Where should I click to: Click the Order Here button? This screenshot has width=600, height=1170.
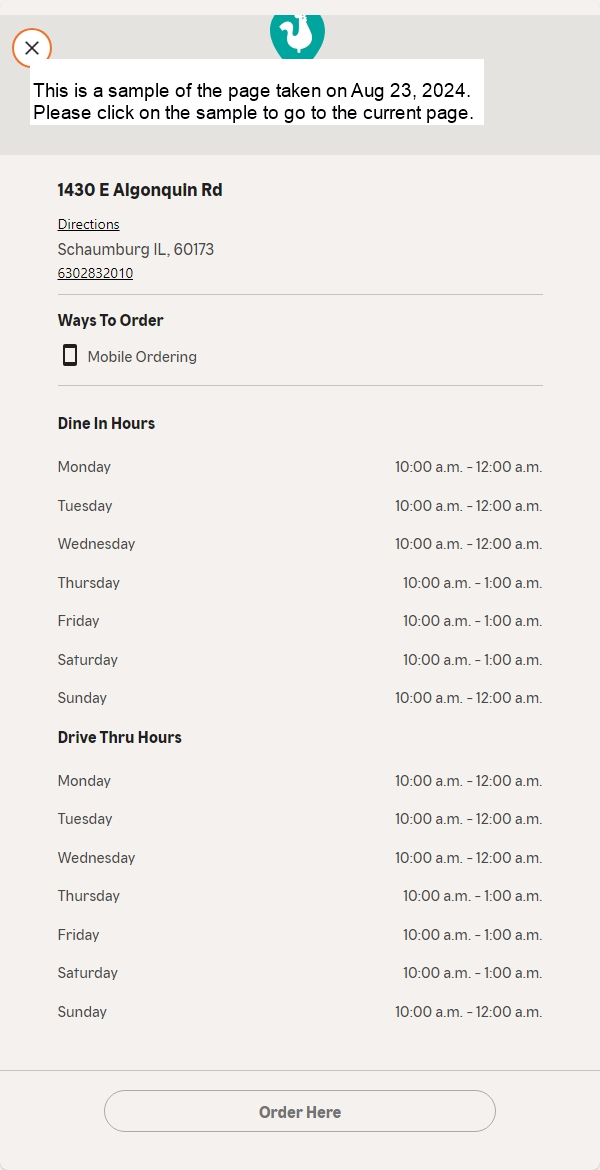(299, 1111)
